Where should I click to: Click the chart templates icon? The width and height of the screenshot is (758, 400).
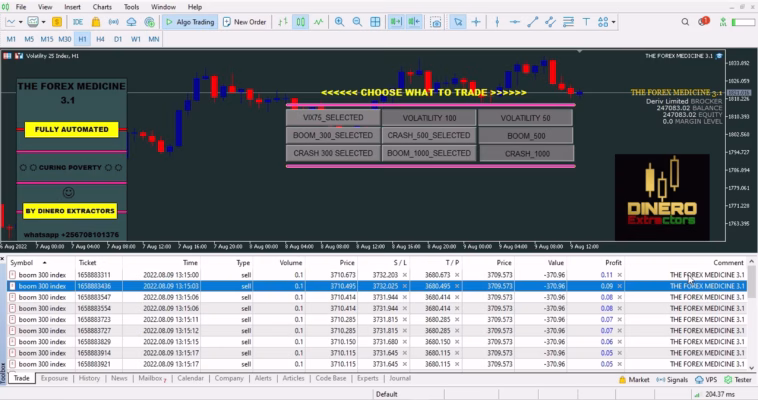coord(33,22)
